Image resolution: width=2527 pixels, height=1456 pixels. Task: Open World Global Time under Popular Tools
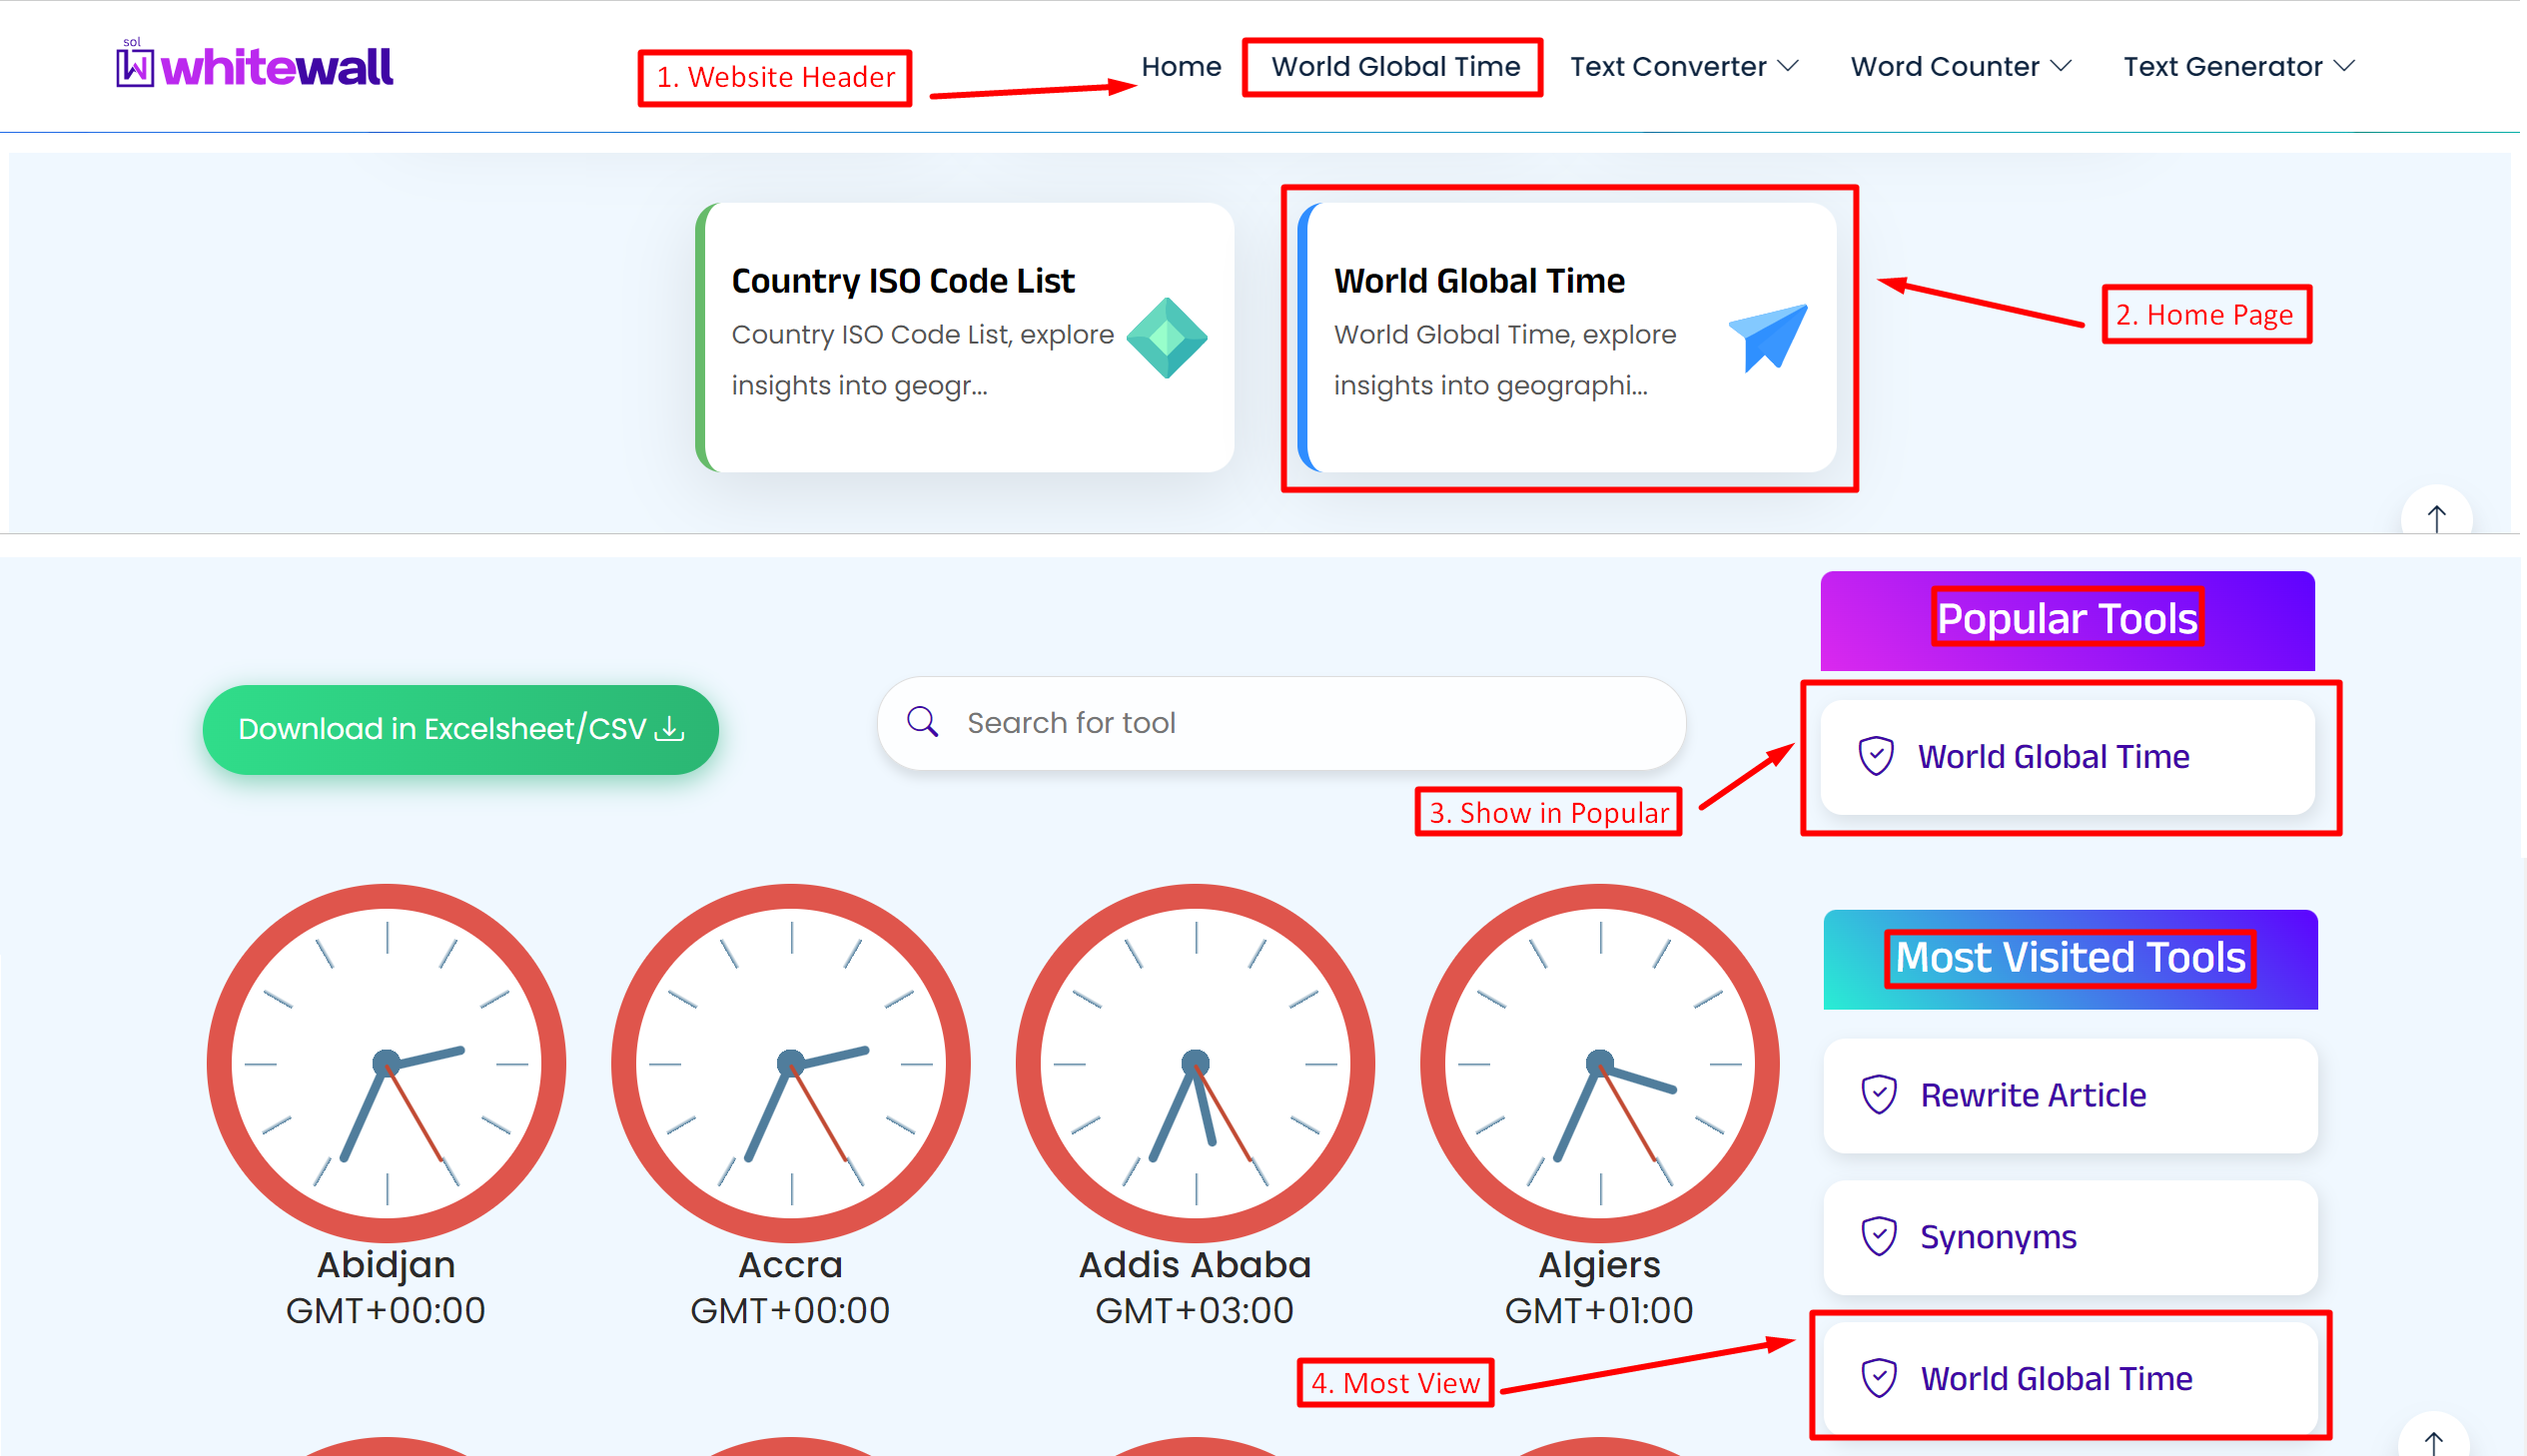pyautogui.click(x=2067, y=757)
